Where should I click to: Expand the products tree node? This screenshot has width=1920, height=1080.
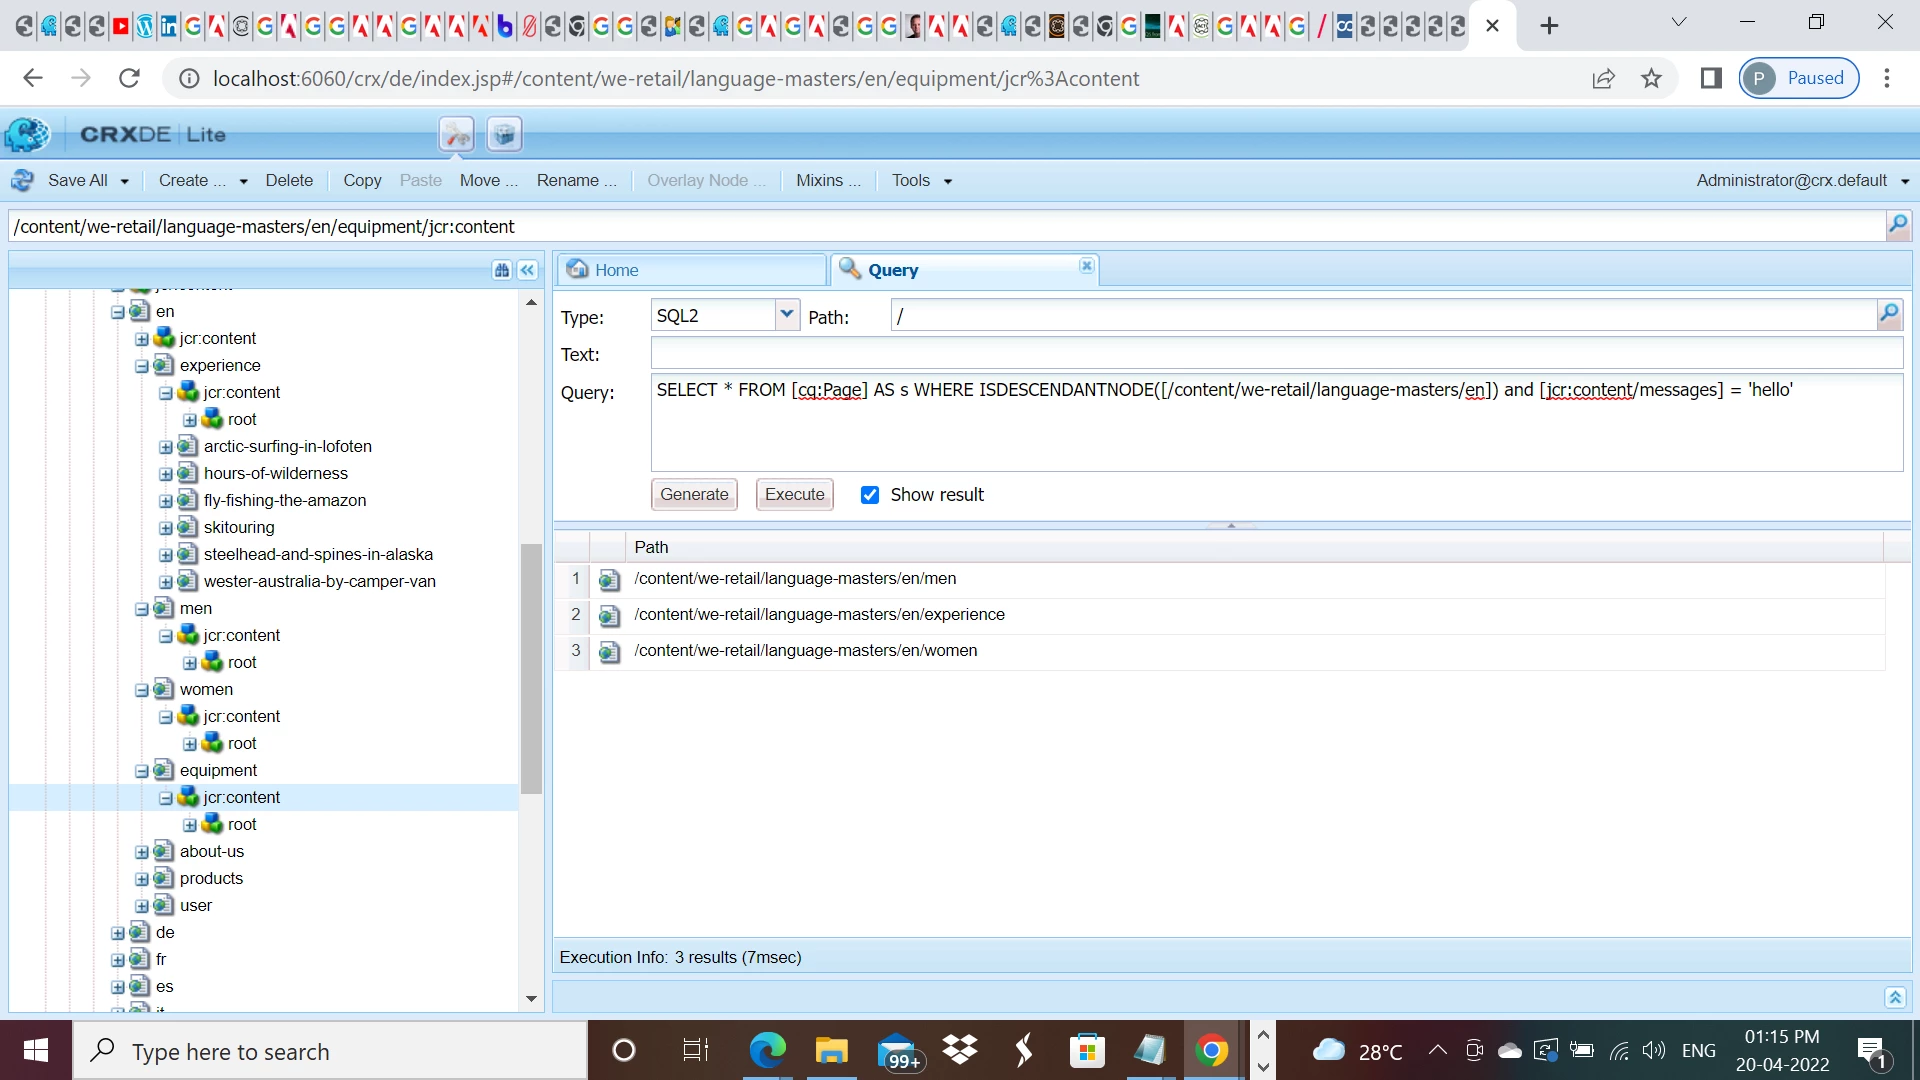click(x=142, y=879)
